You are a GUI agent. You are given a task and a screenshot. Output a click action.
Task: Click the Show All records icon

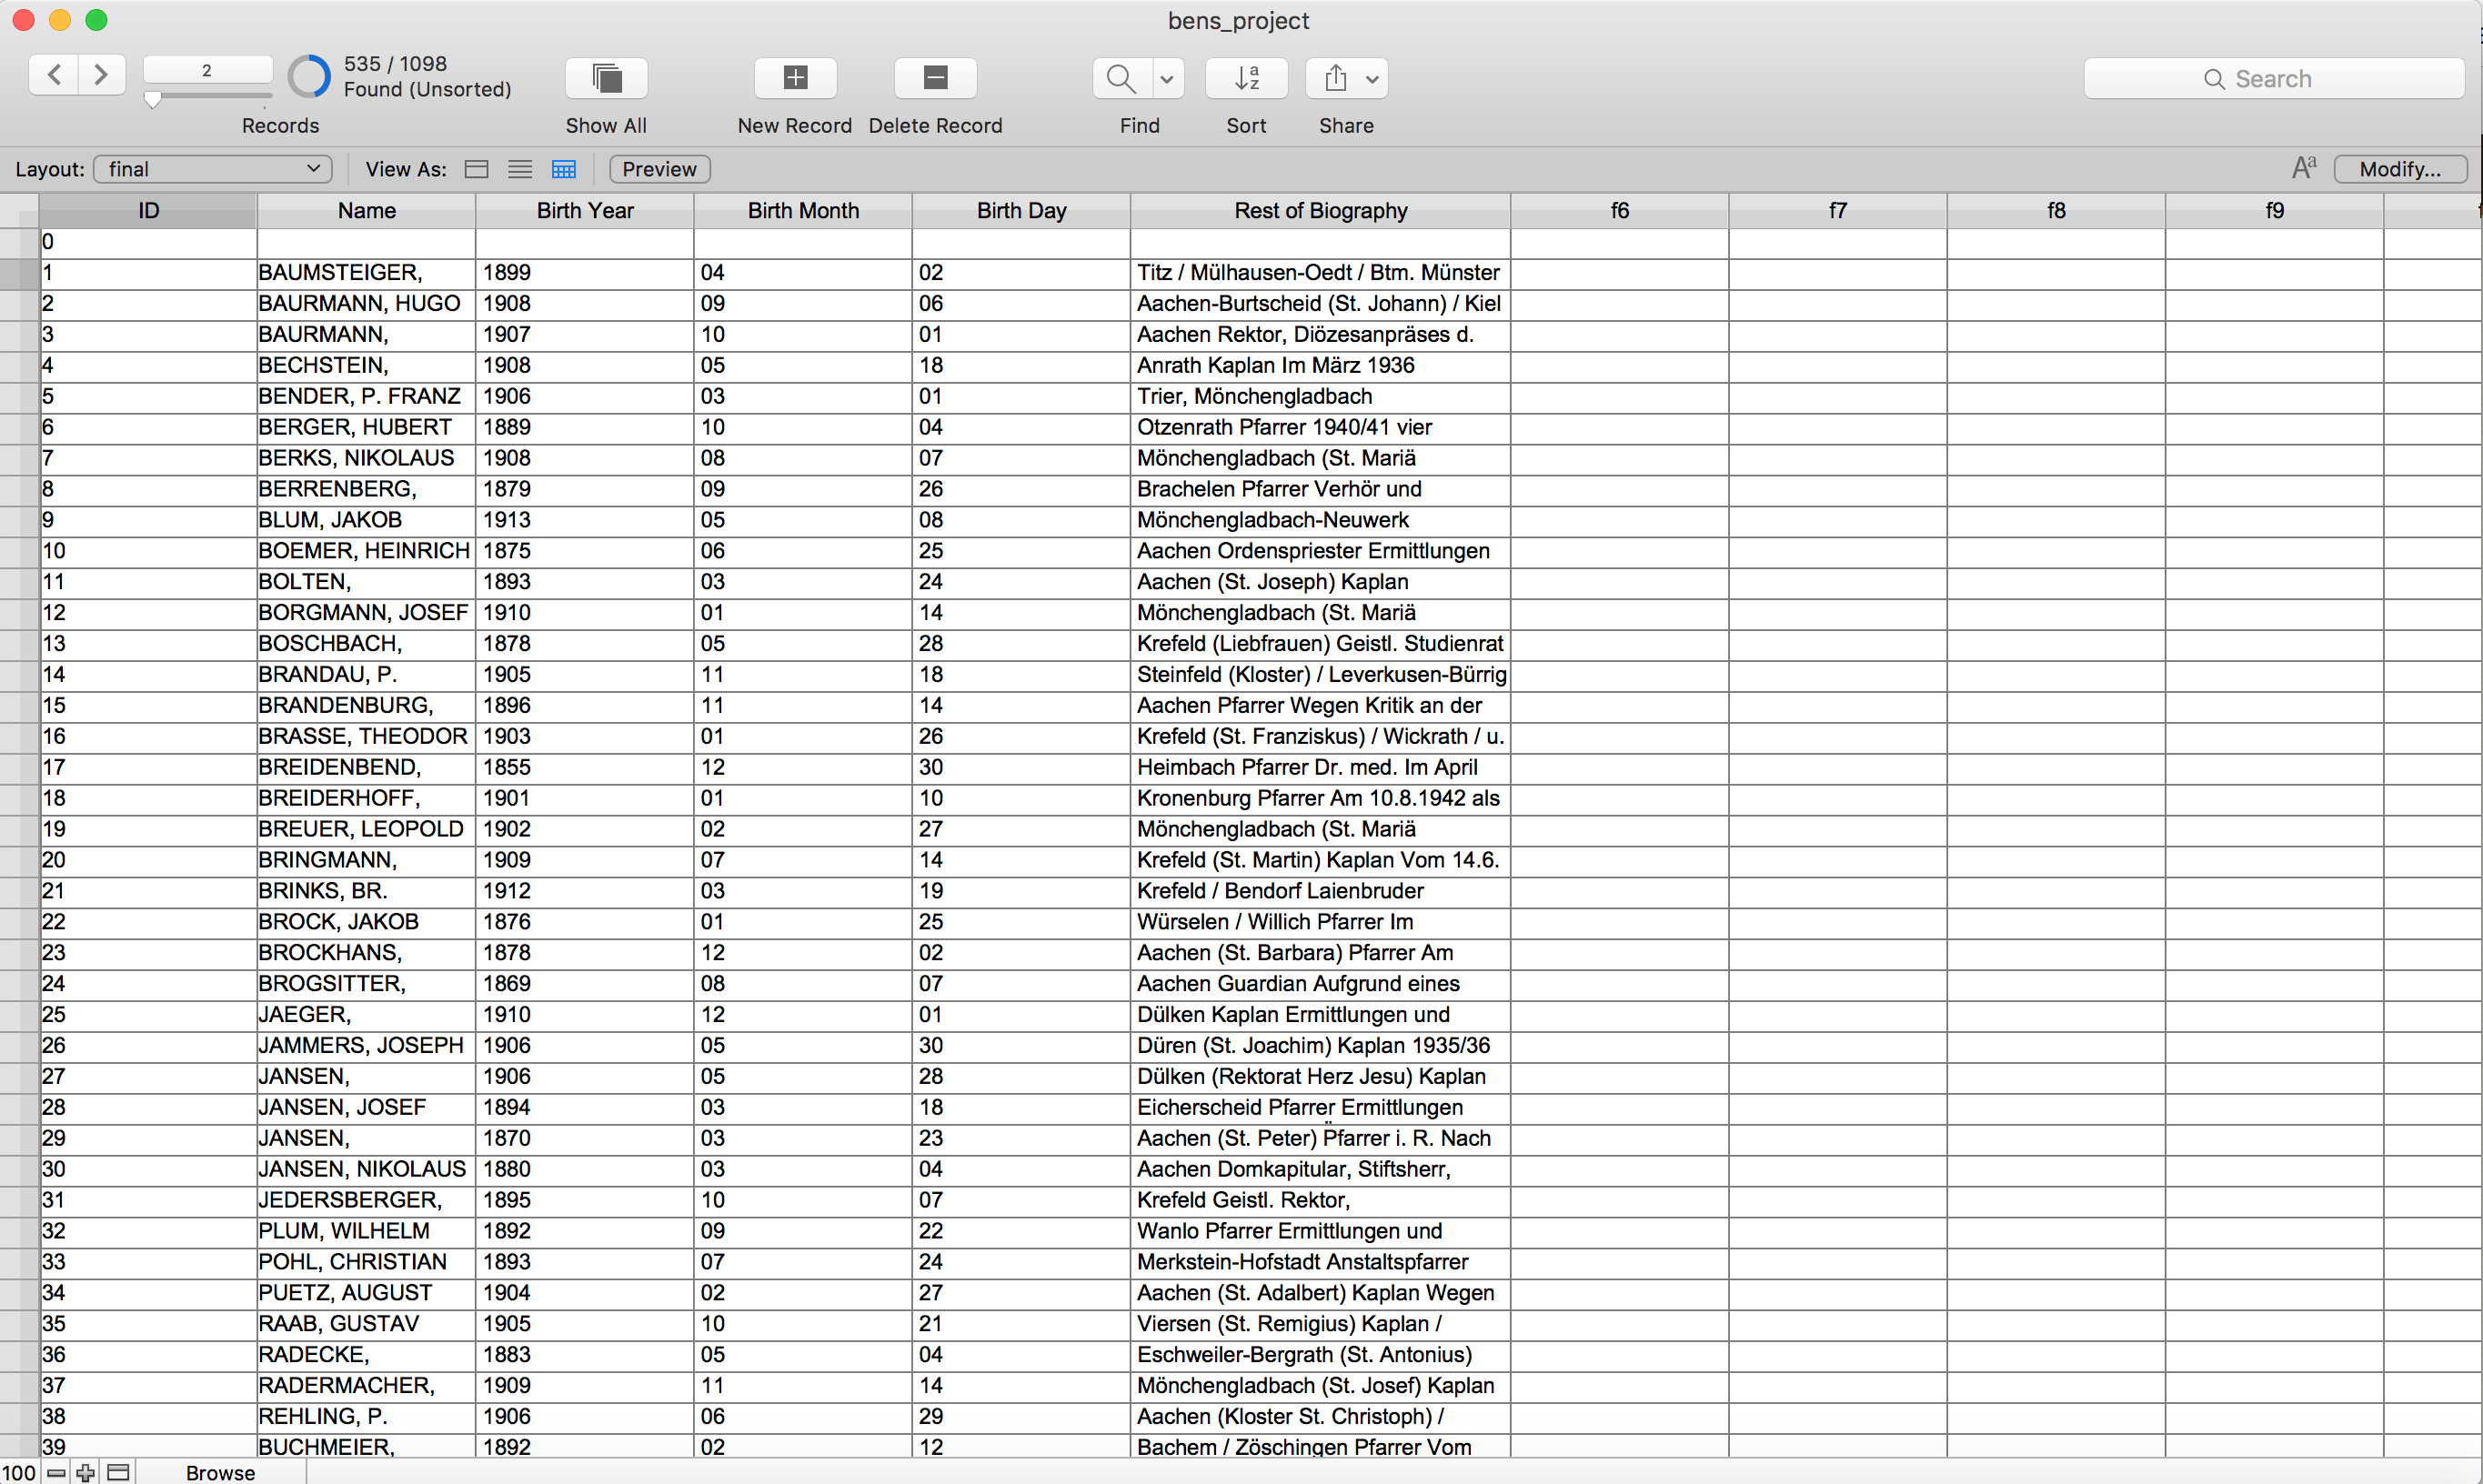[606, 78]
